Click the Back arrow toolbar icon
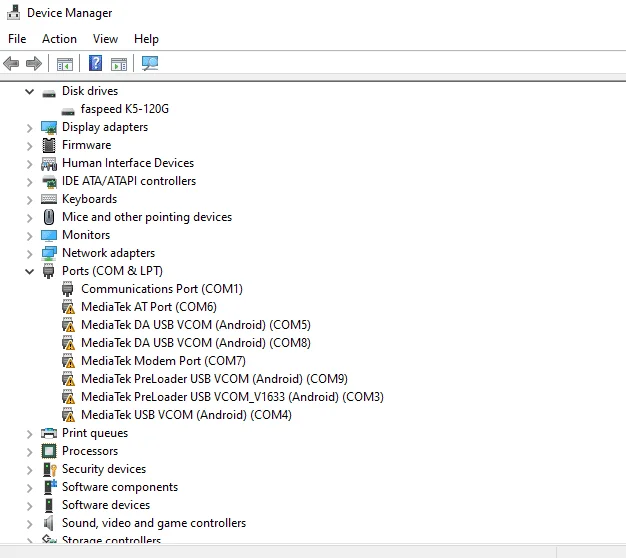 11,63
